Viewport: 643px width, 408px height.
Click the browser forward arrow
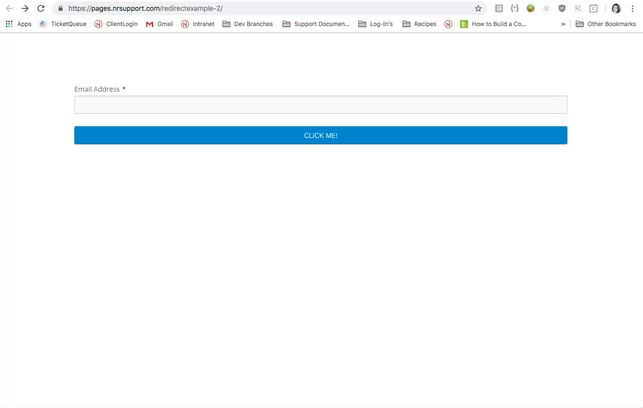pos(25,8)
